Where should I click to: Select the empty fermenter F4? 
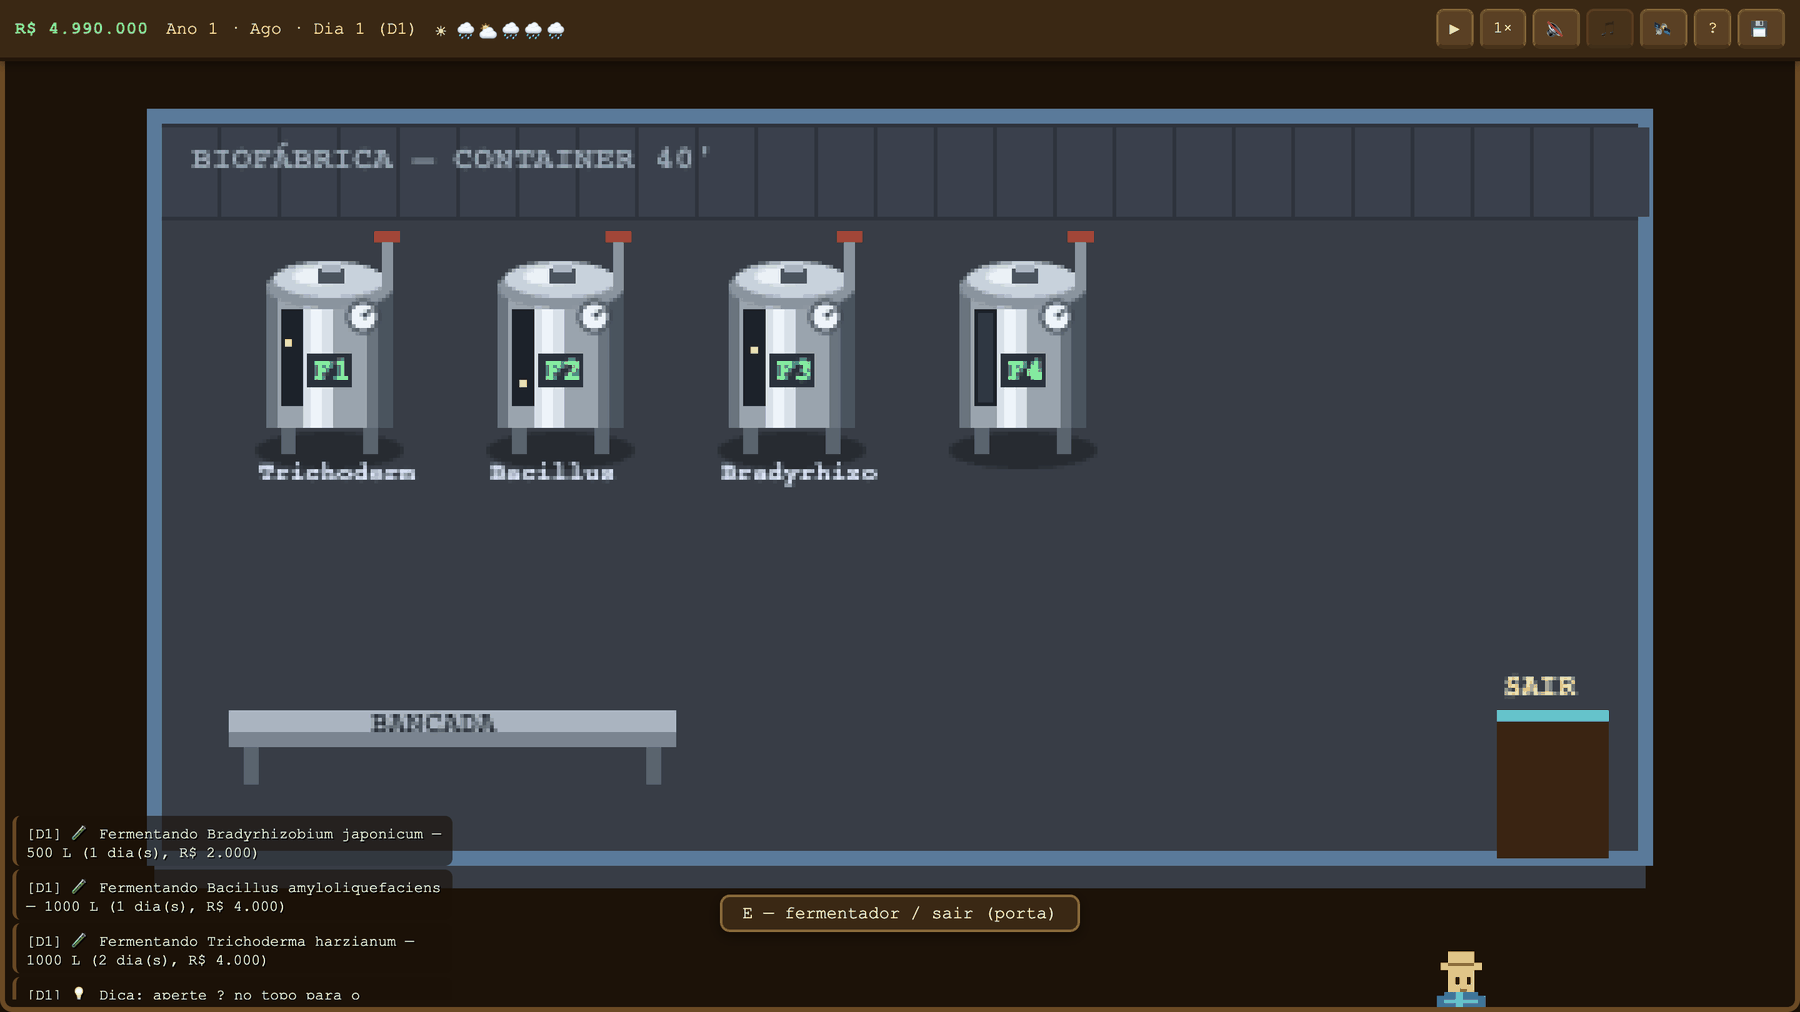tap(1023, 345)
